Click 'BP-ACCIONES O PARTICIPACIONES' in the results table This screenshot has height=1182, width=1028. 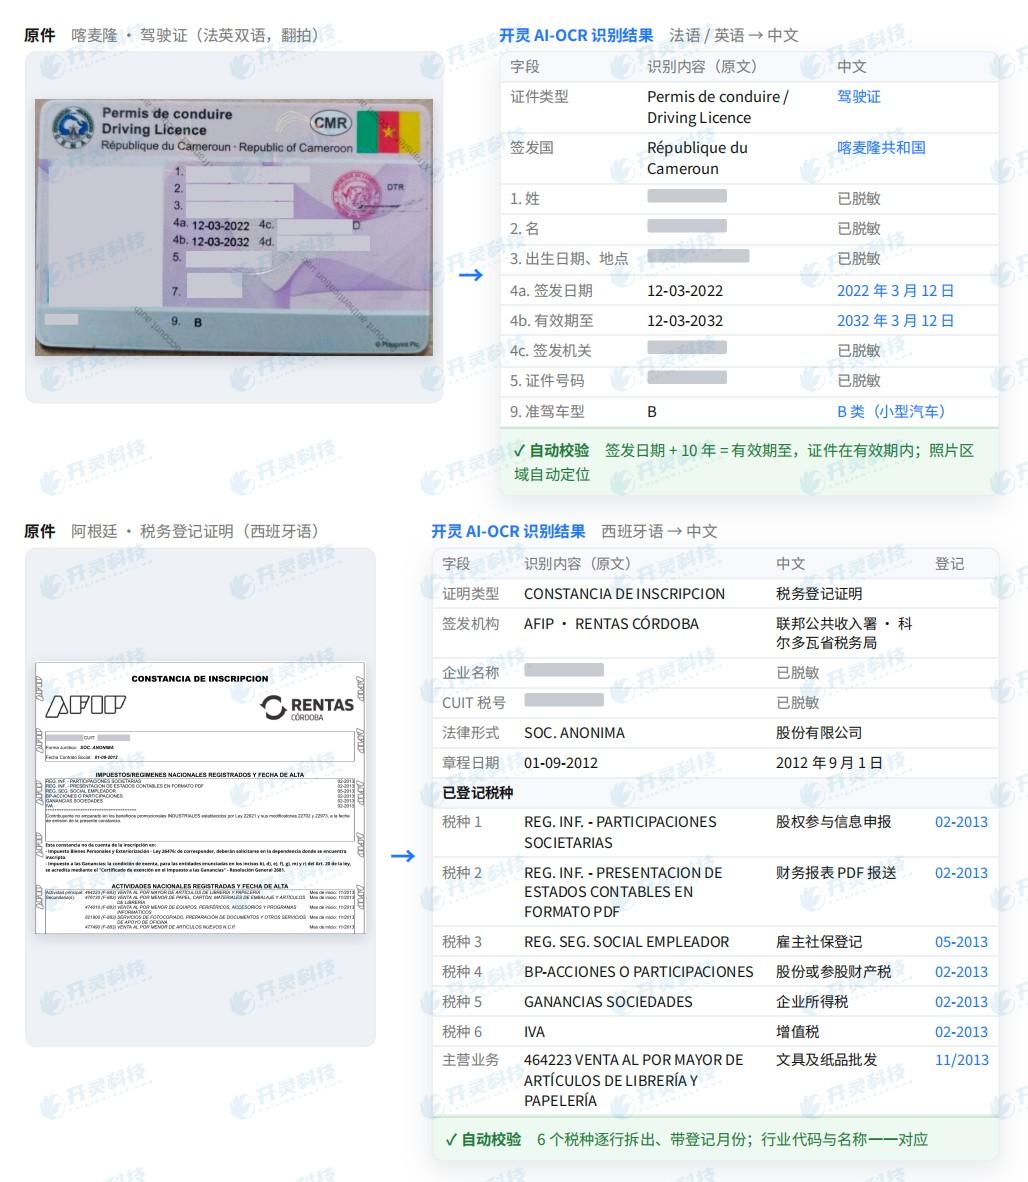(638, 972)
